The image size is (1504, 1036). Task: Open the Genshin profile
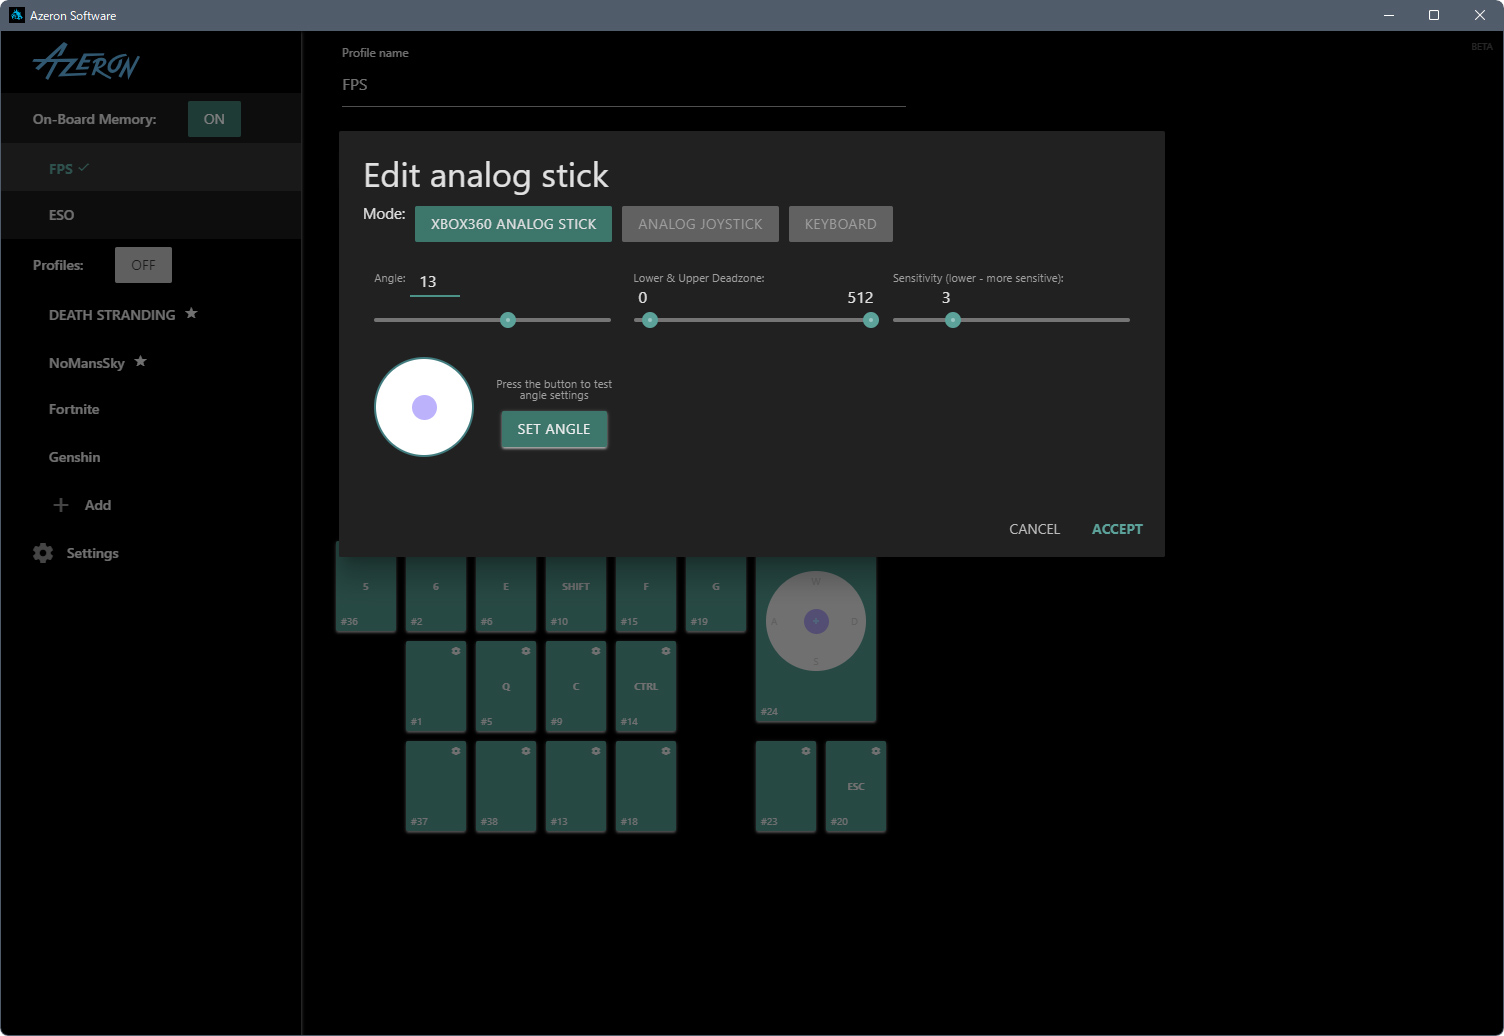(75, 457)
